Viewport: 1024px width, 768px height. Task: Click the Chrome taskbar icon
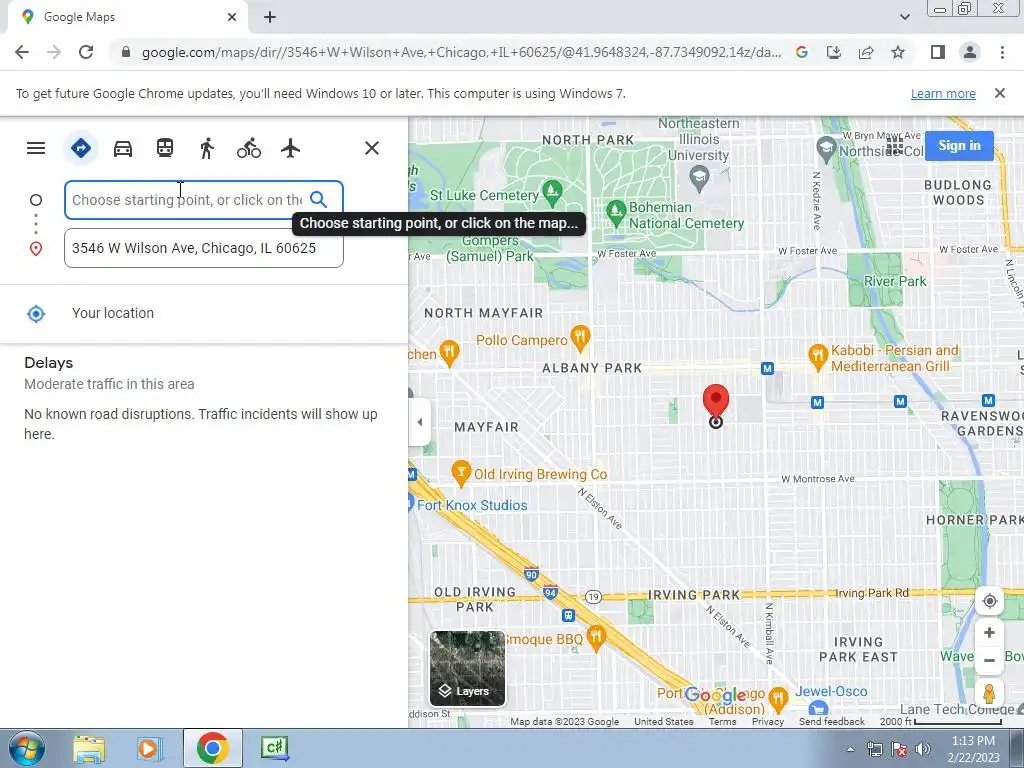point(212,748)
